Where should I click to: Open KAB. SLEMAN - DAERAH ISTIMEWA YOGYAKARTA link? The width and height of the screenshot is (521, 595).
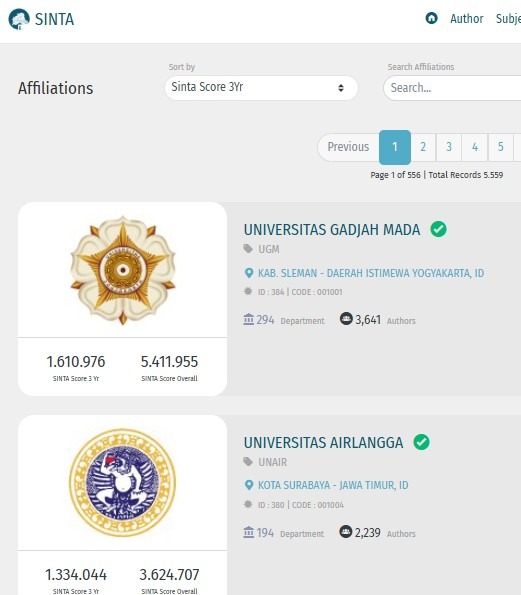[x=371, y=273]
